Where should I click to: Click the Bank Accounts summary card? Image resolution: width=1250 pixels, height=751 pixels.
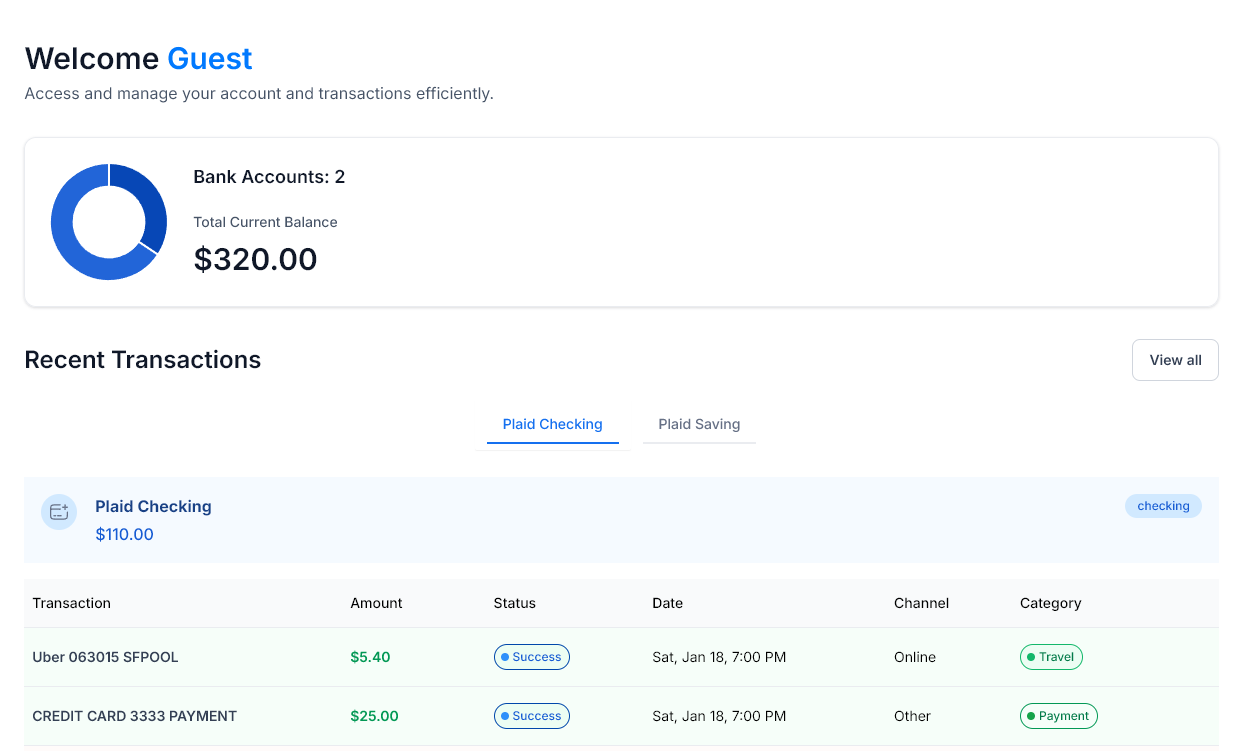coord(620,222)
